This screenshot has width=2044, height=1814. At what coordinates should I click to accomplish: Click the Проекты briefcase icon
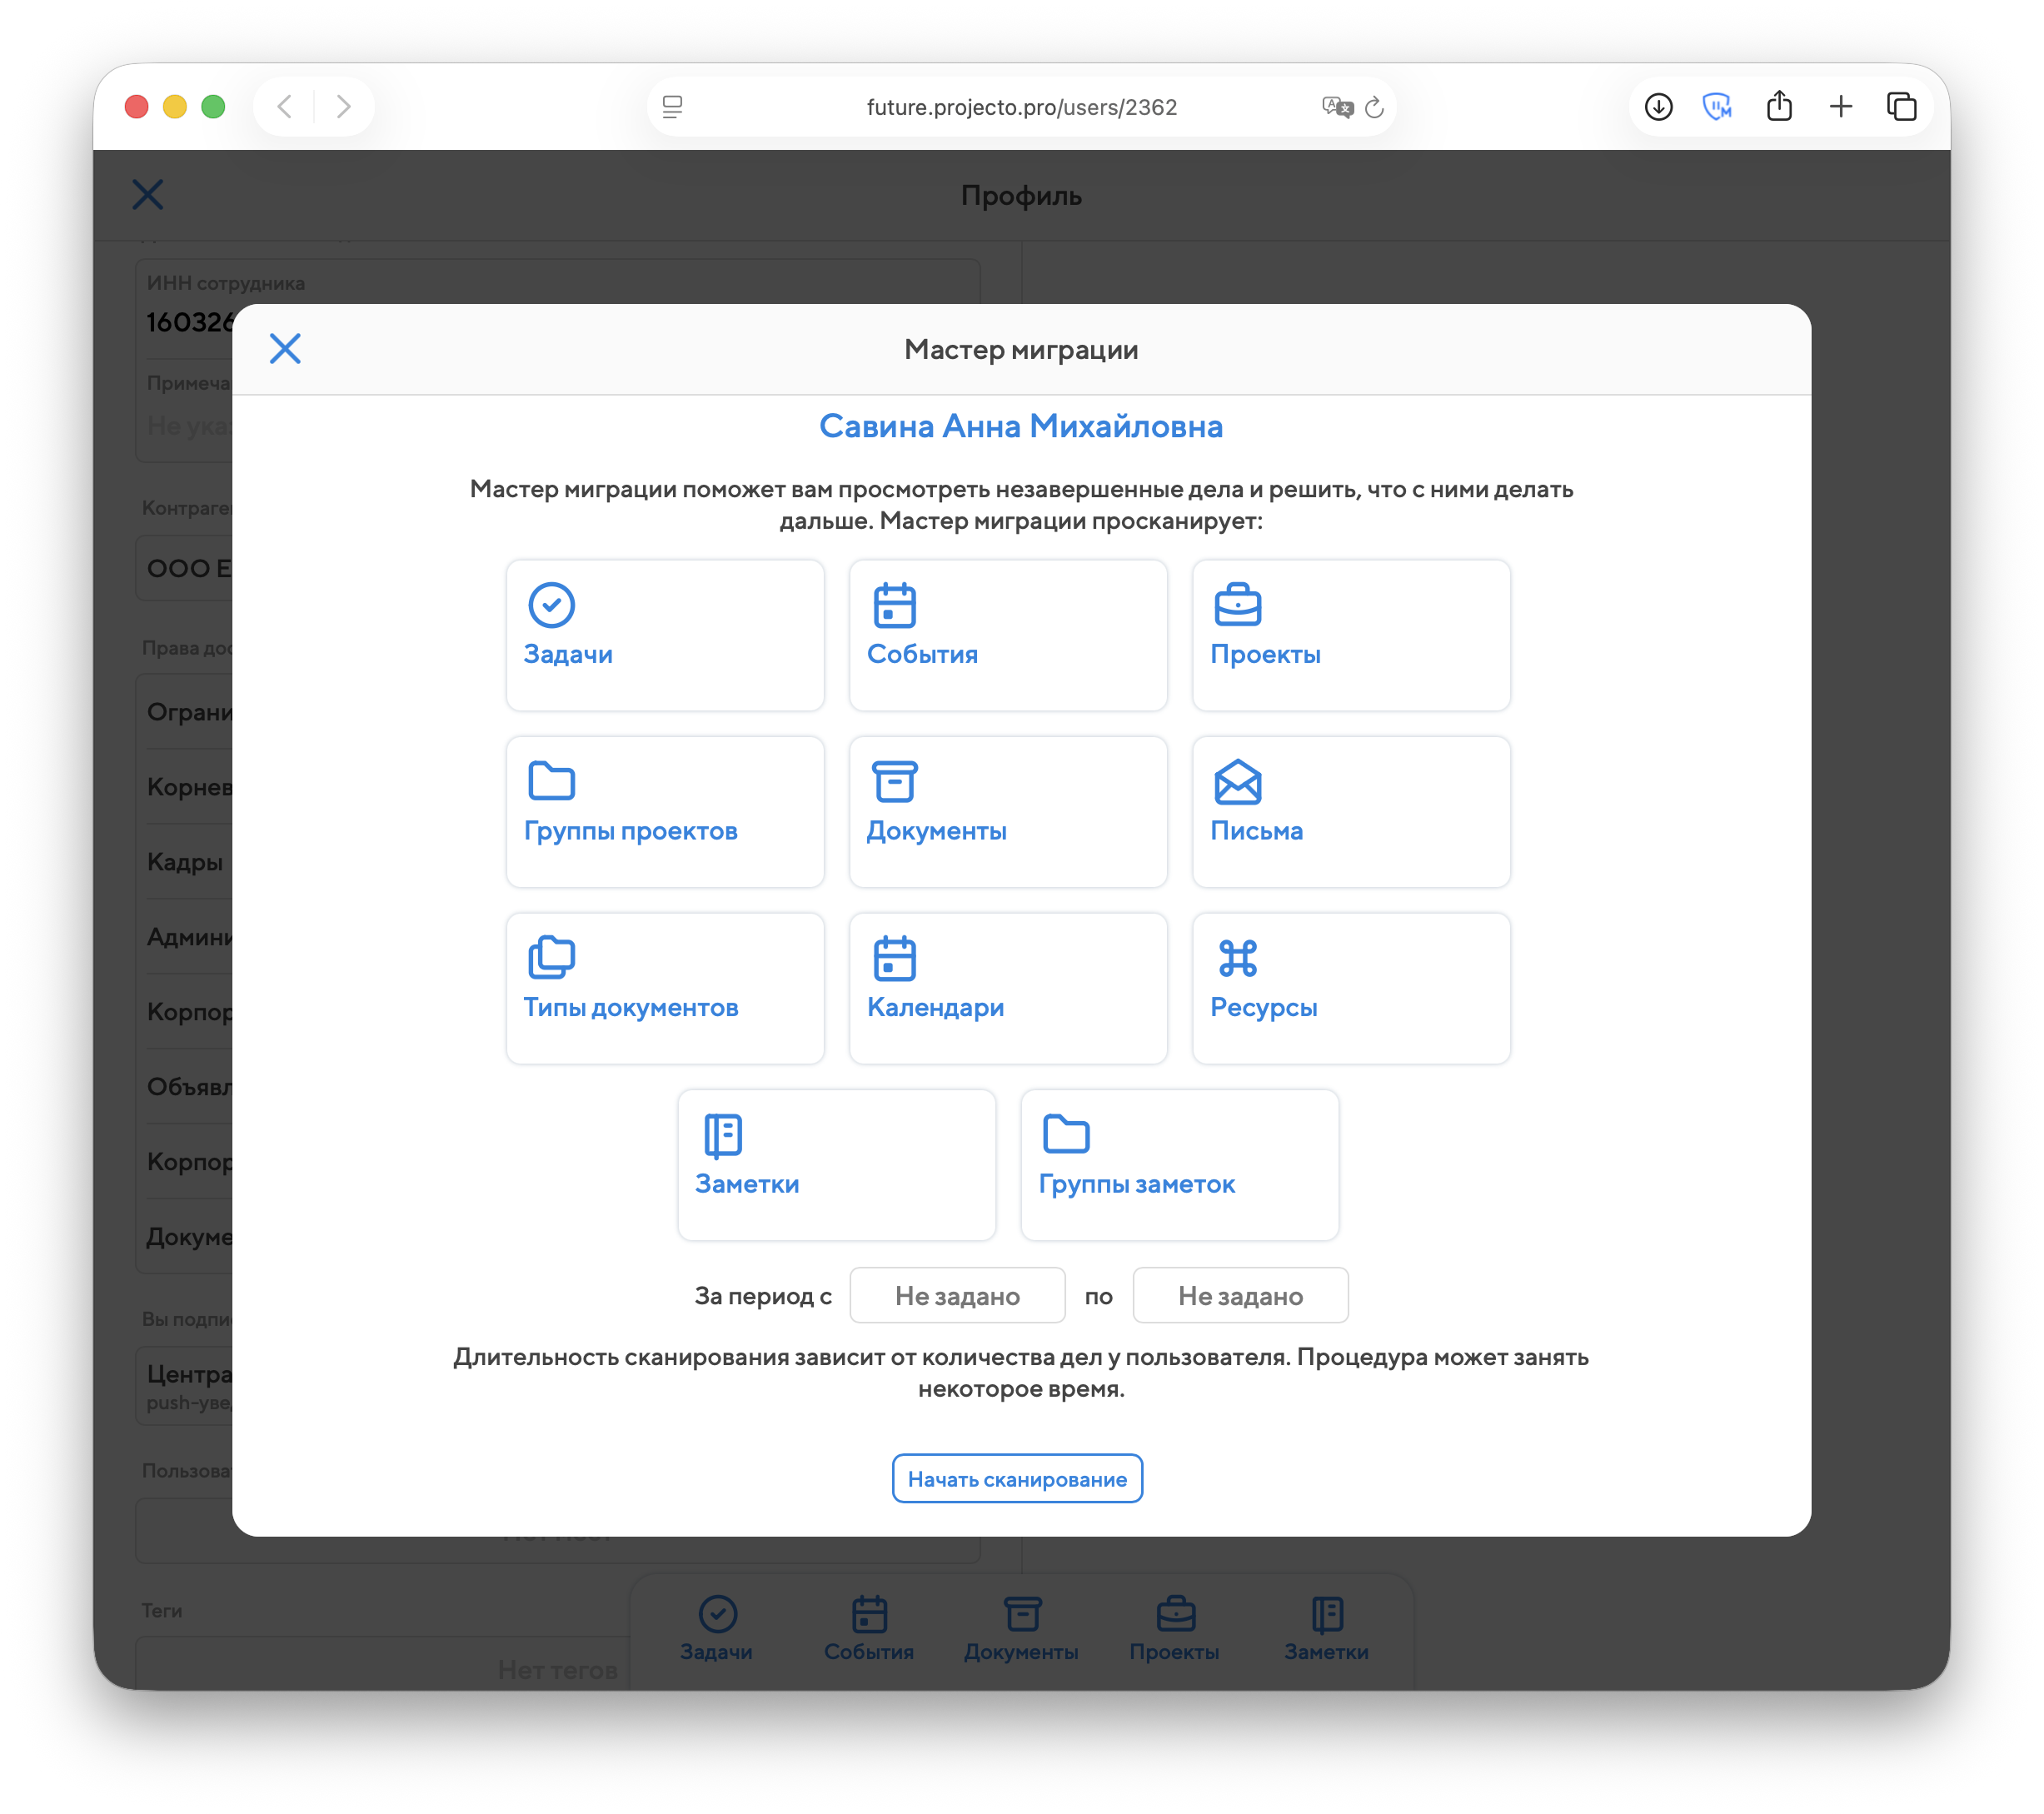coord(1237,605)
